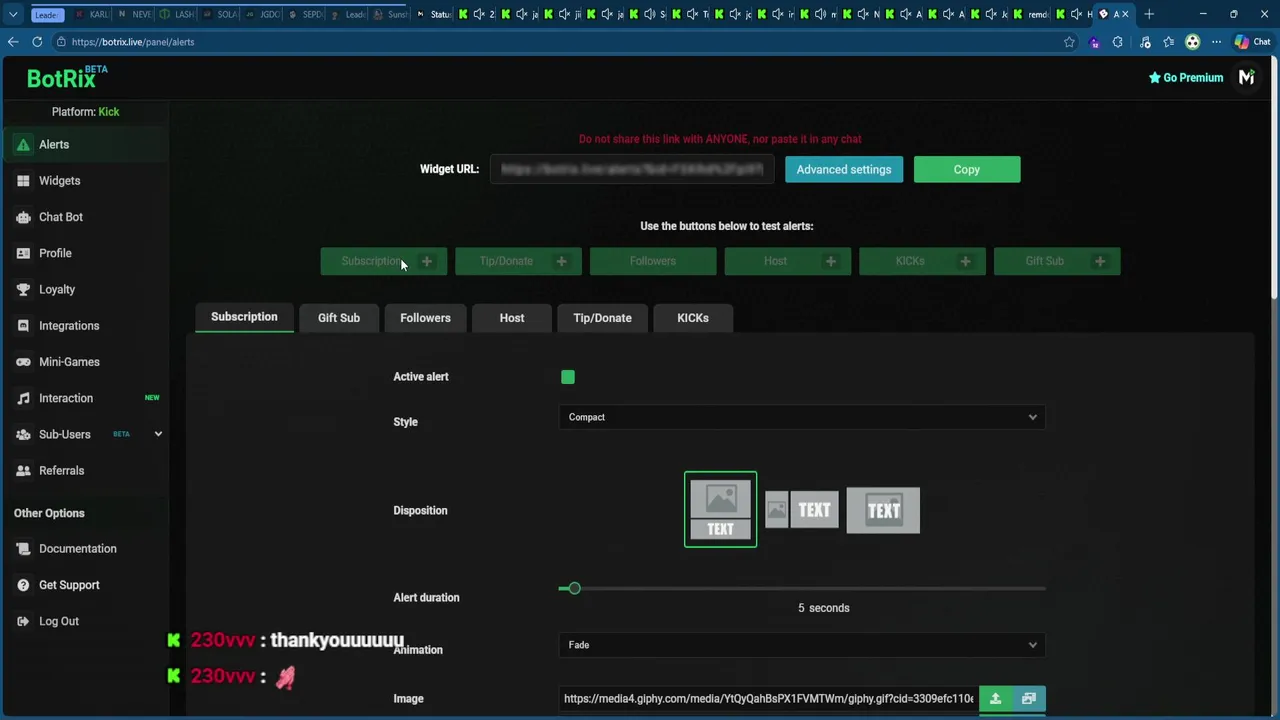Click the Get Support headset icon

[23, 585]
